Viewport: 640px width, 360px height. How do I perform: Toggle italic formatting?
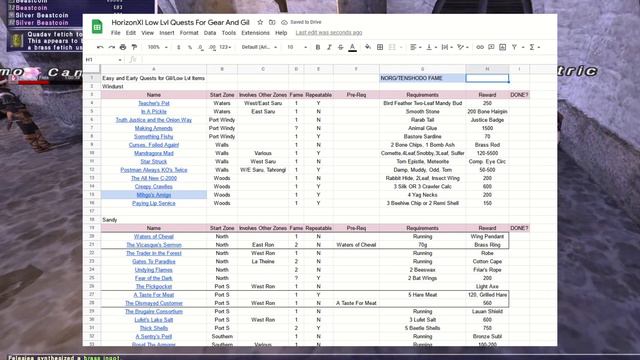click(329, 47)
